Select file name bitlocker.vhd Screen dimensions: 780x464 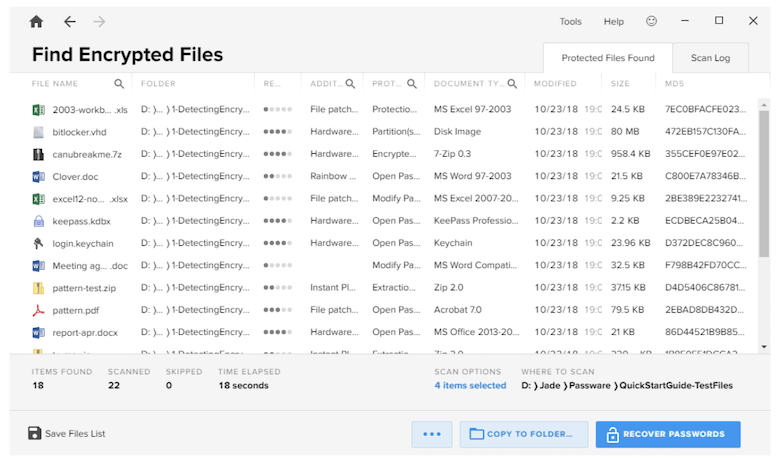click(80, 132)
